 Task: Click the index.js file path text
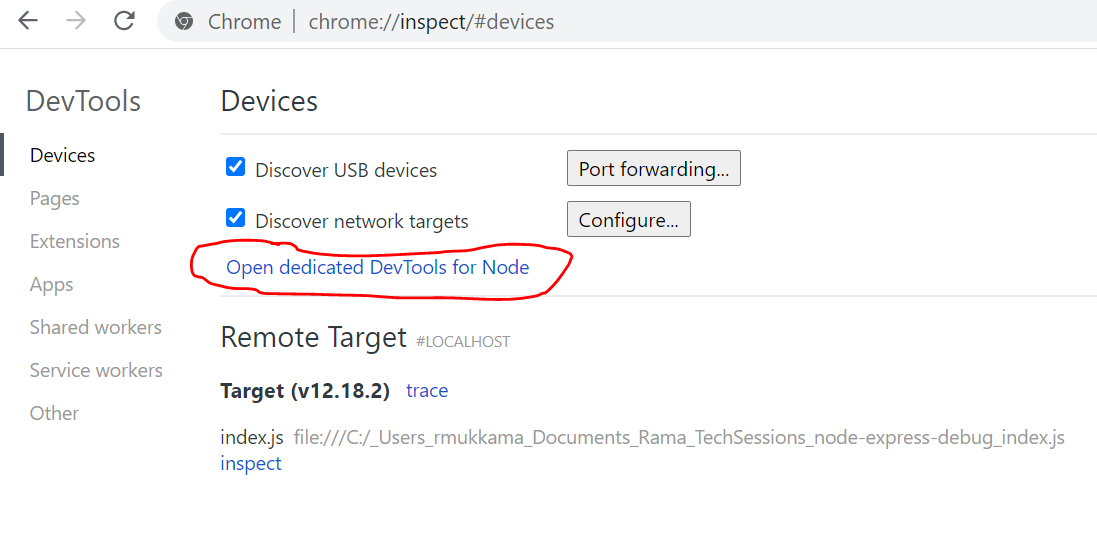point(679,438)
